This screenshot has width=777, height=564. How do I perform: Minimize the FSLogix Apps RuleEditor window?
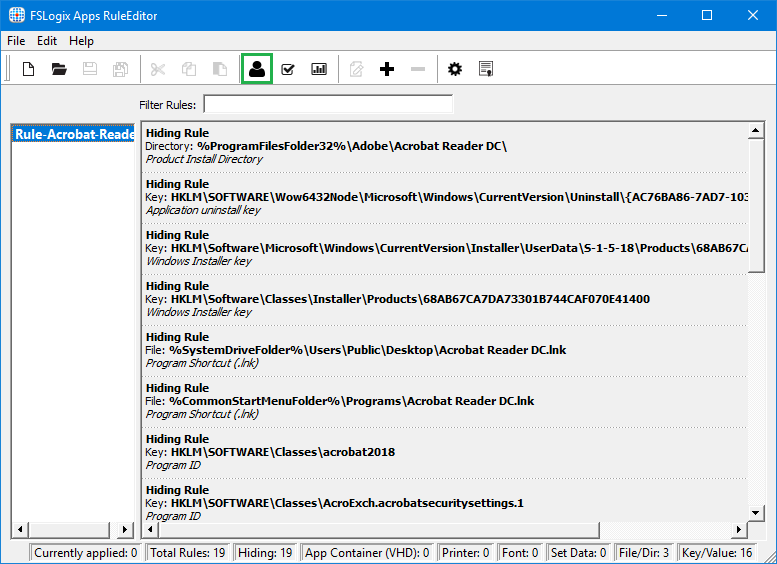(662, 15)
